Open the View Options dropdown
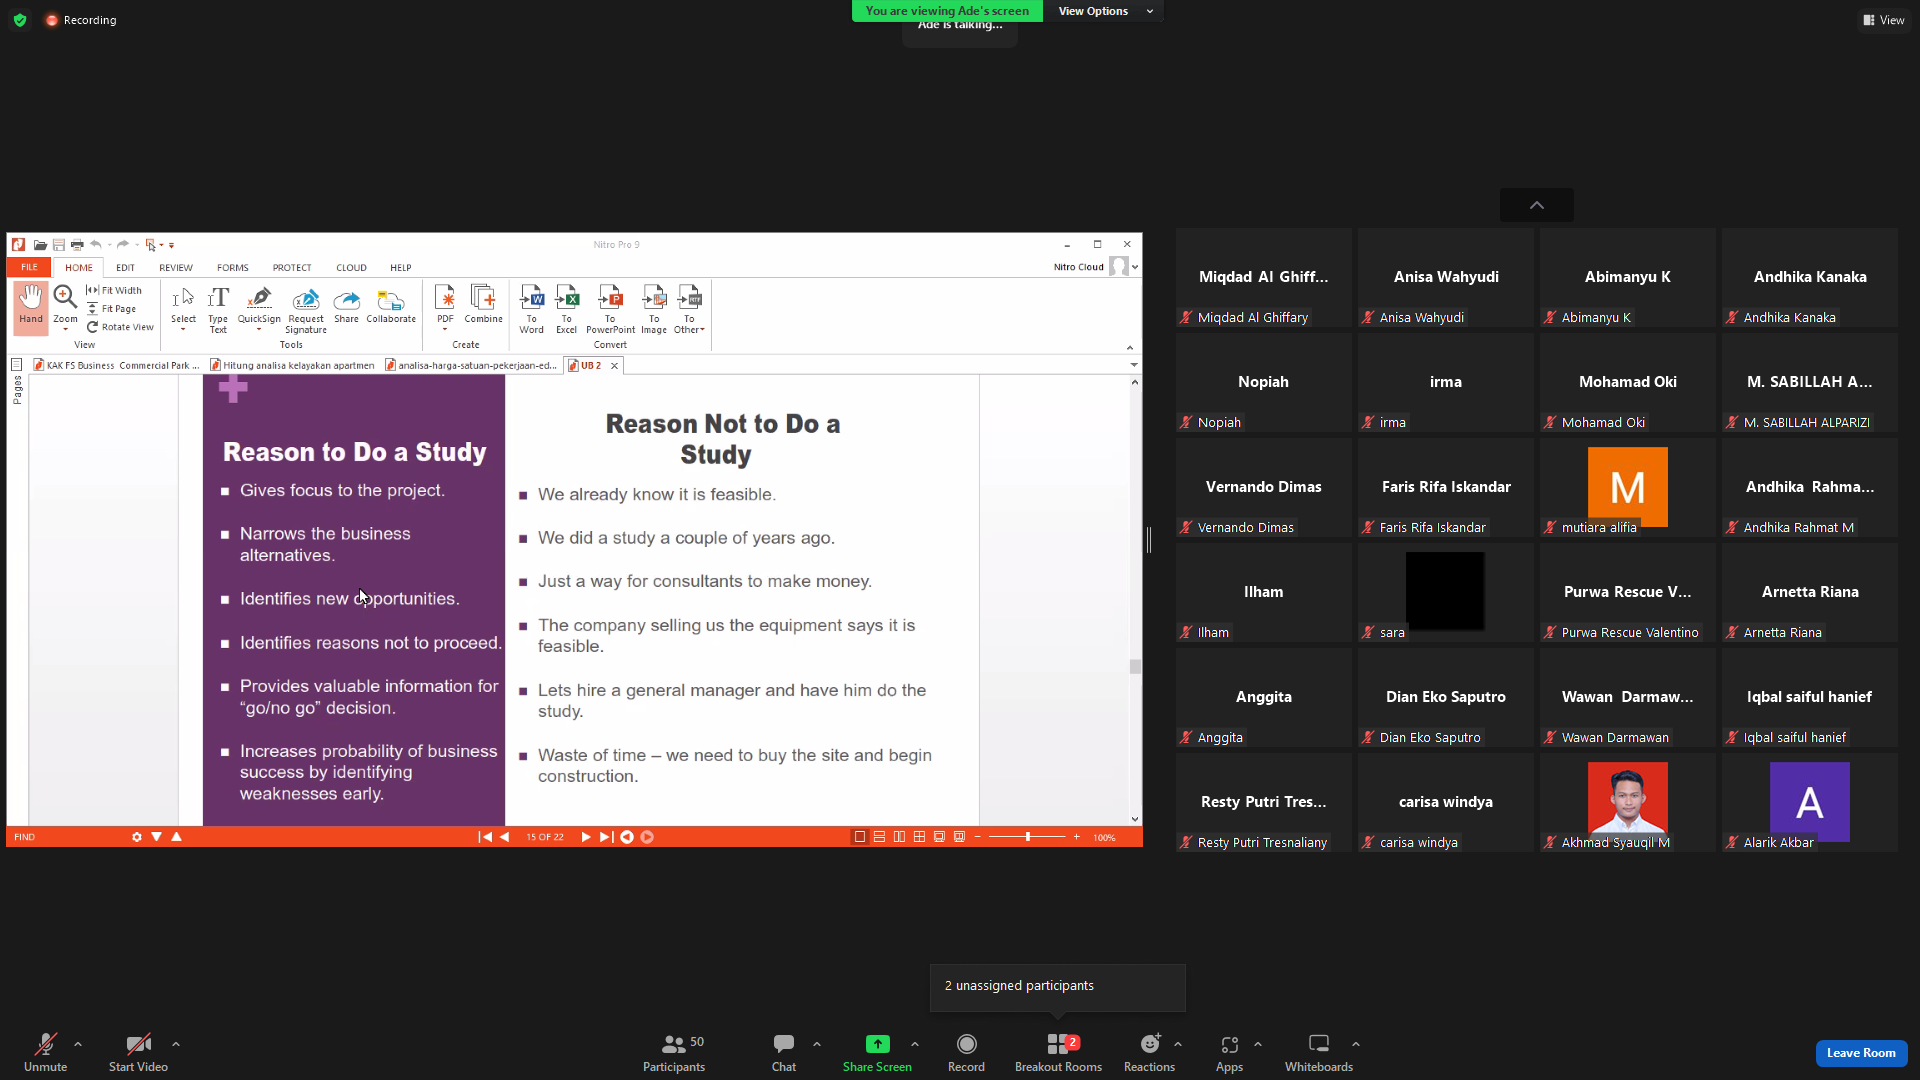1920x1080 pixels. point(1105,11)
